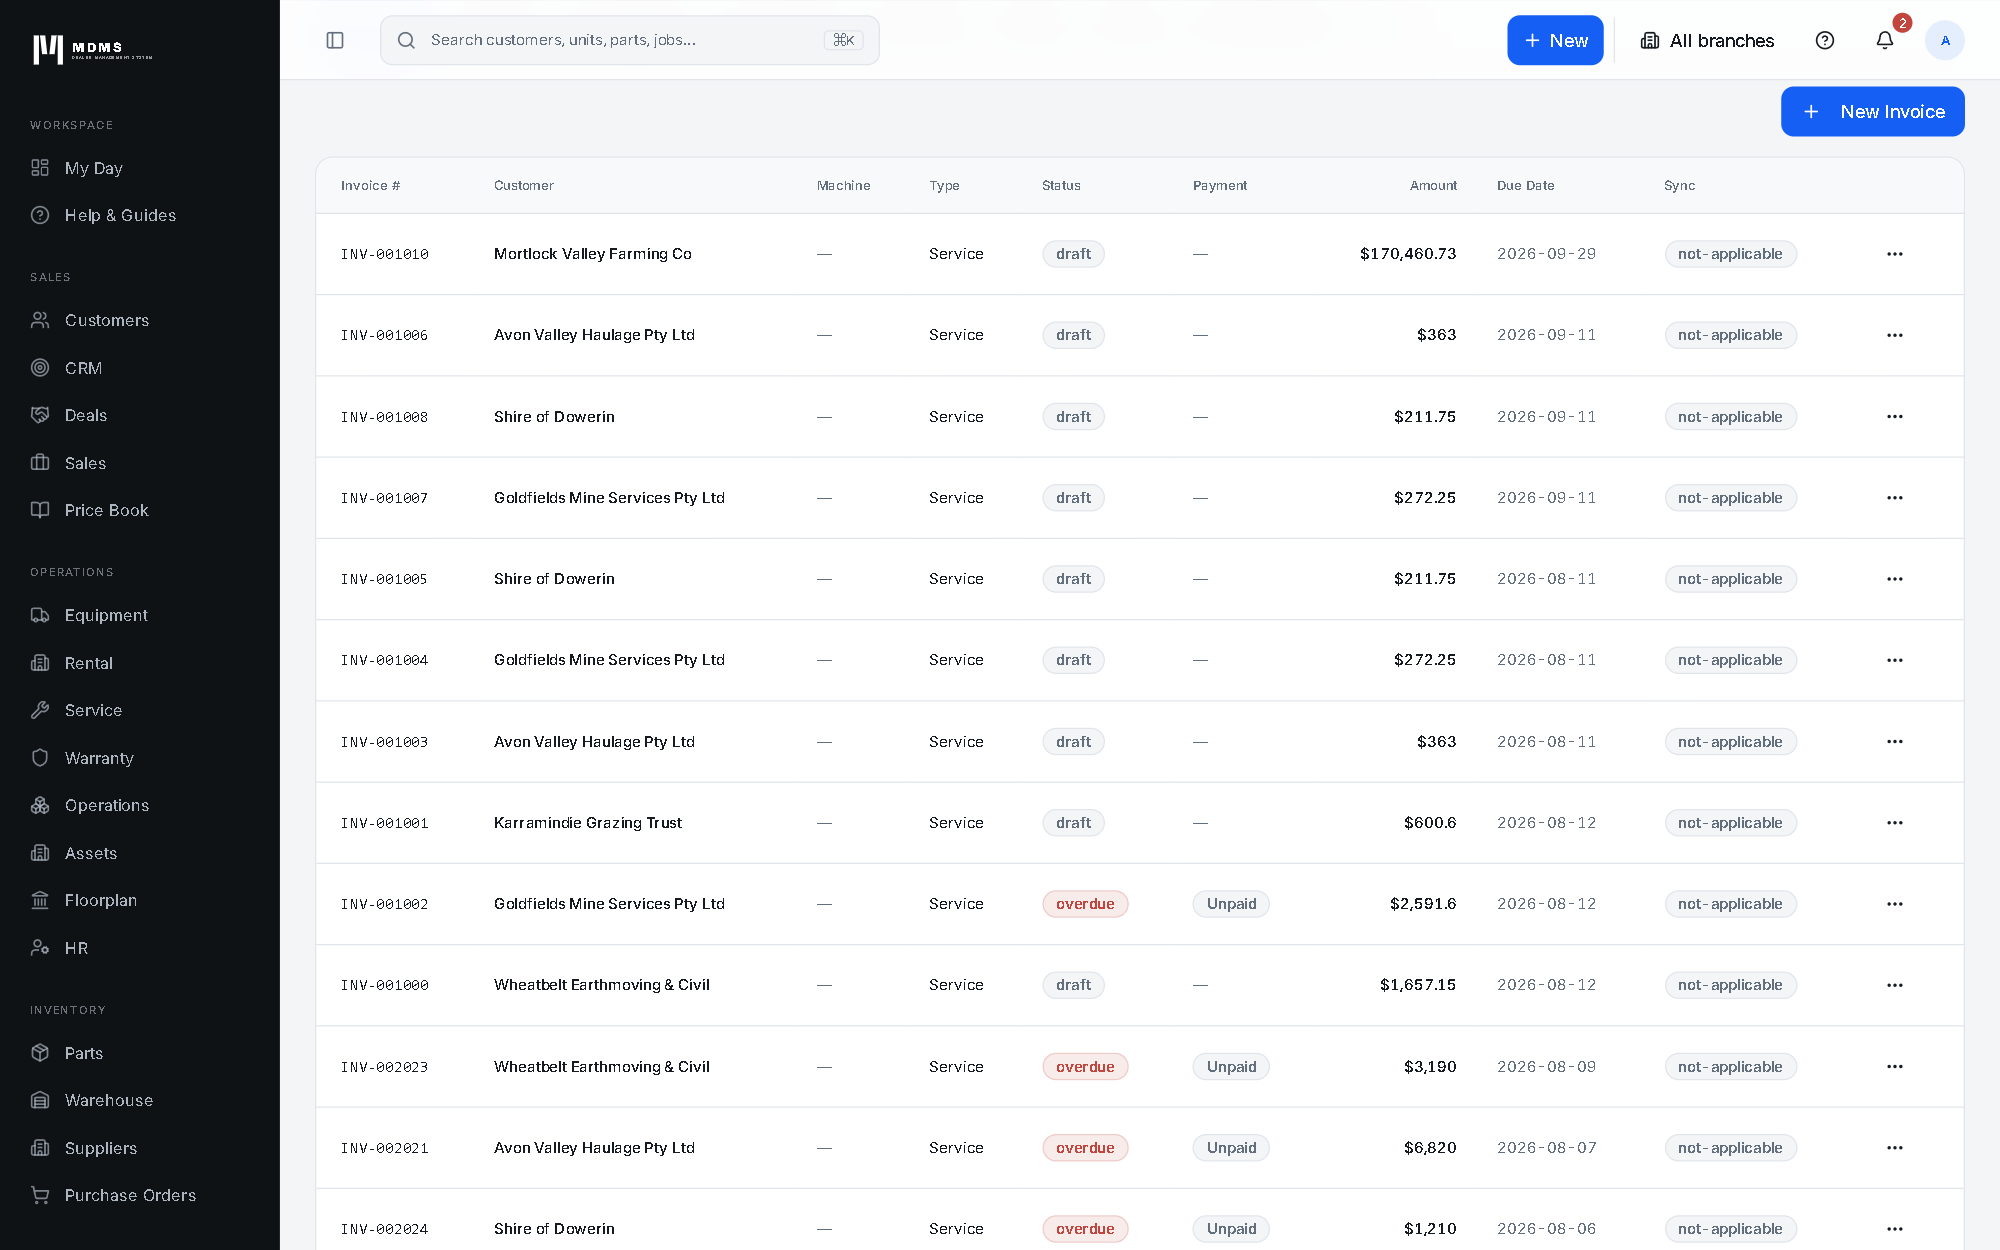
Task: Open Mortlock Valley Farming Co customer
Action: (593, 254)
